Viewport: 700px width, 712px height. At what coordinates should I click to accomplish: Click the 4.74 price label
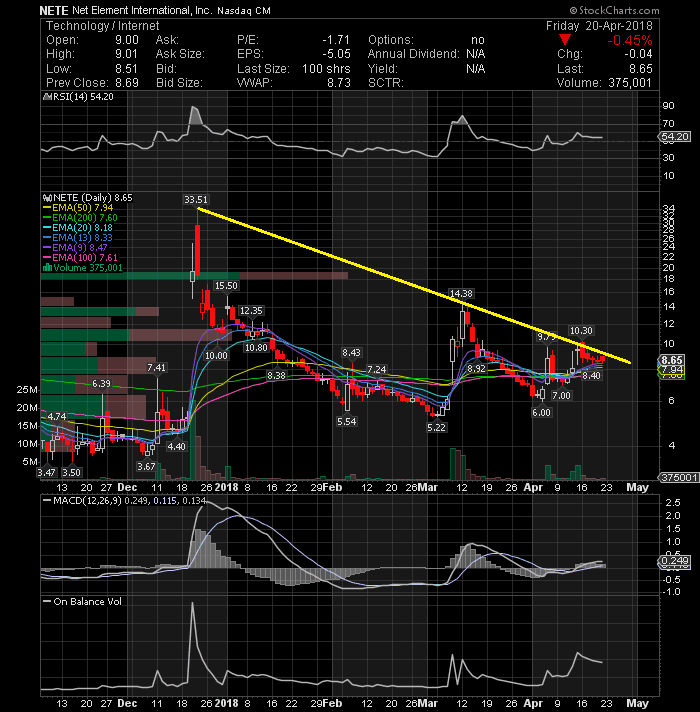tap(57, 416)
